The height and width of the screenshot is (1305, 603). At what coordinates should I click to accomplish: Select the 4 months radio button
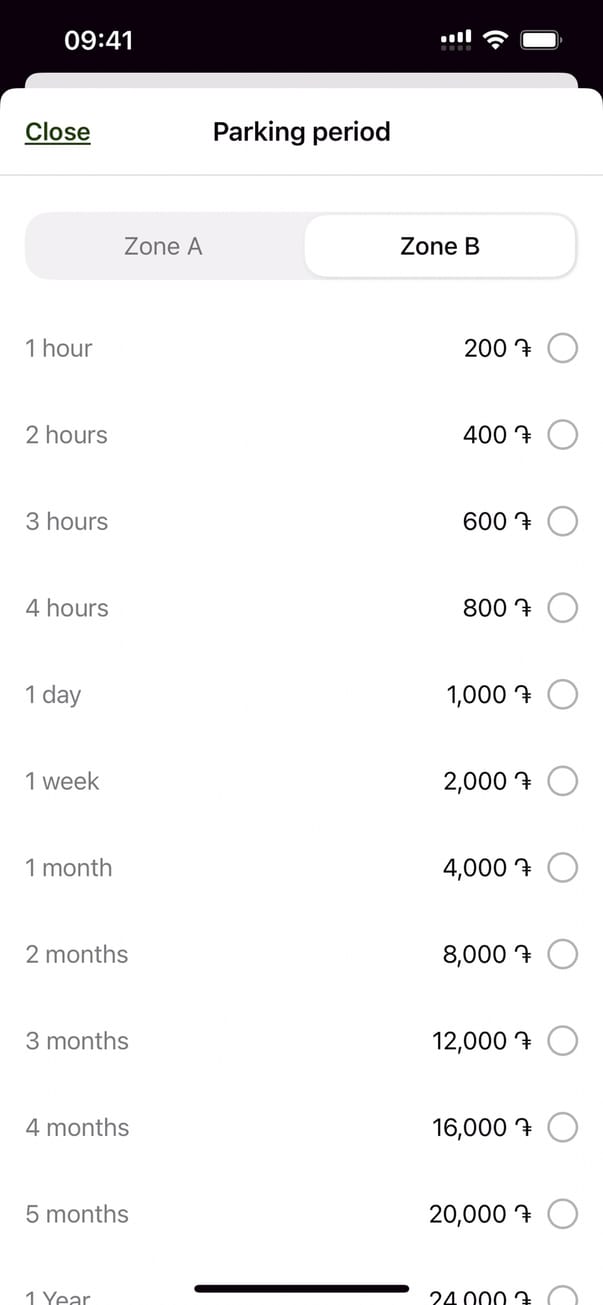(563, 1128)
